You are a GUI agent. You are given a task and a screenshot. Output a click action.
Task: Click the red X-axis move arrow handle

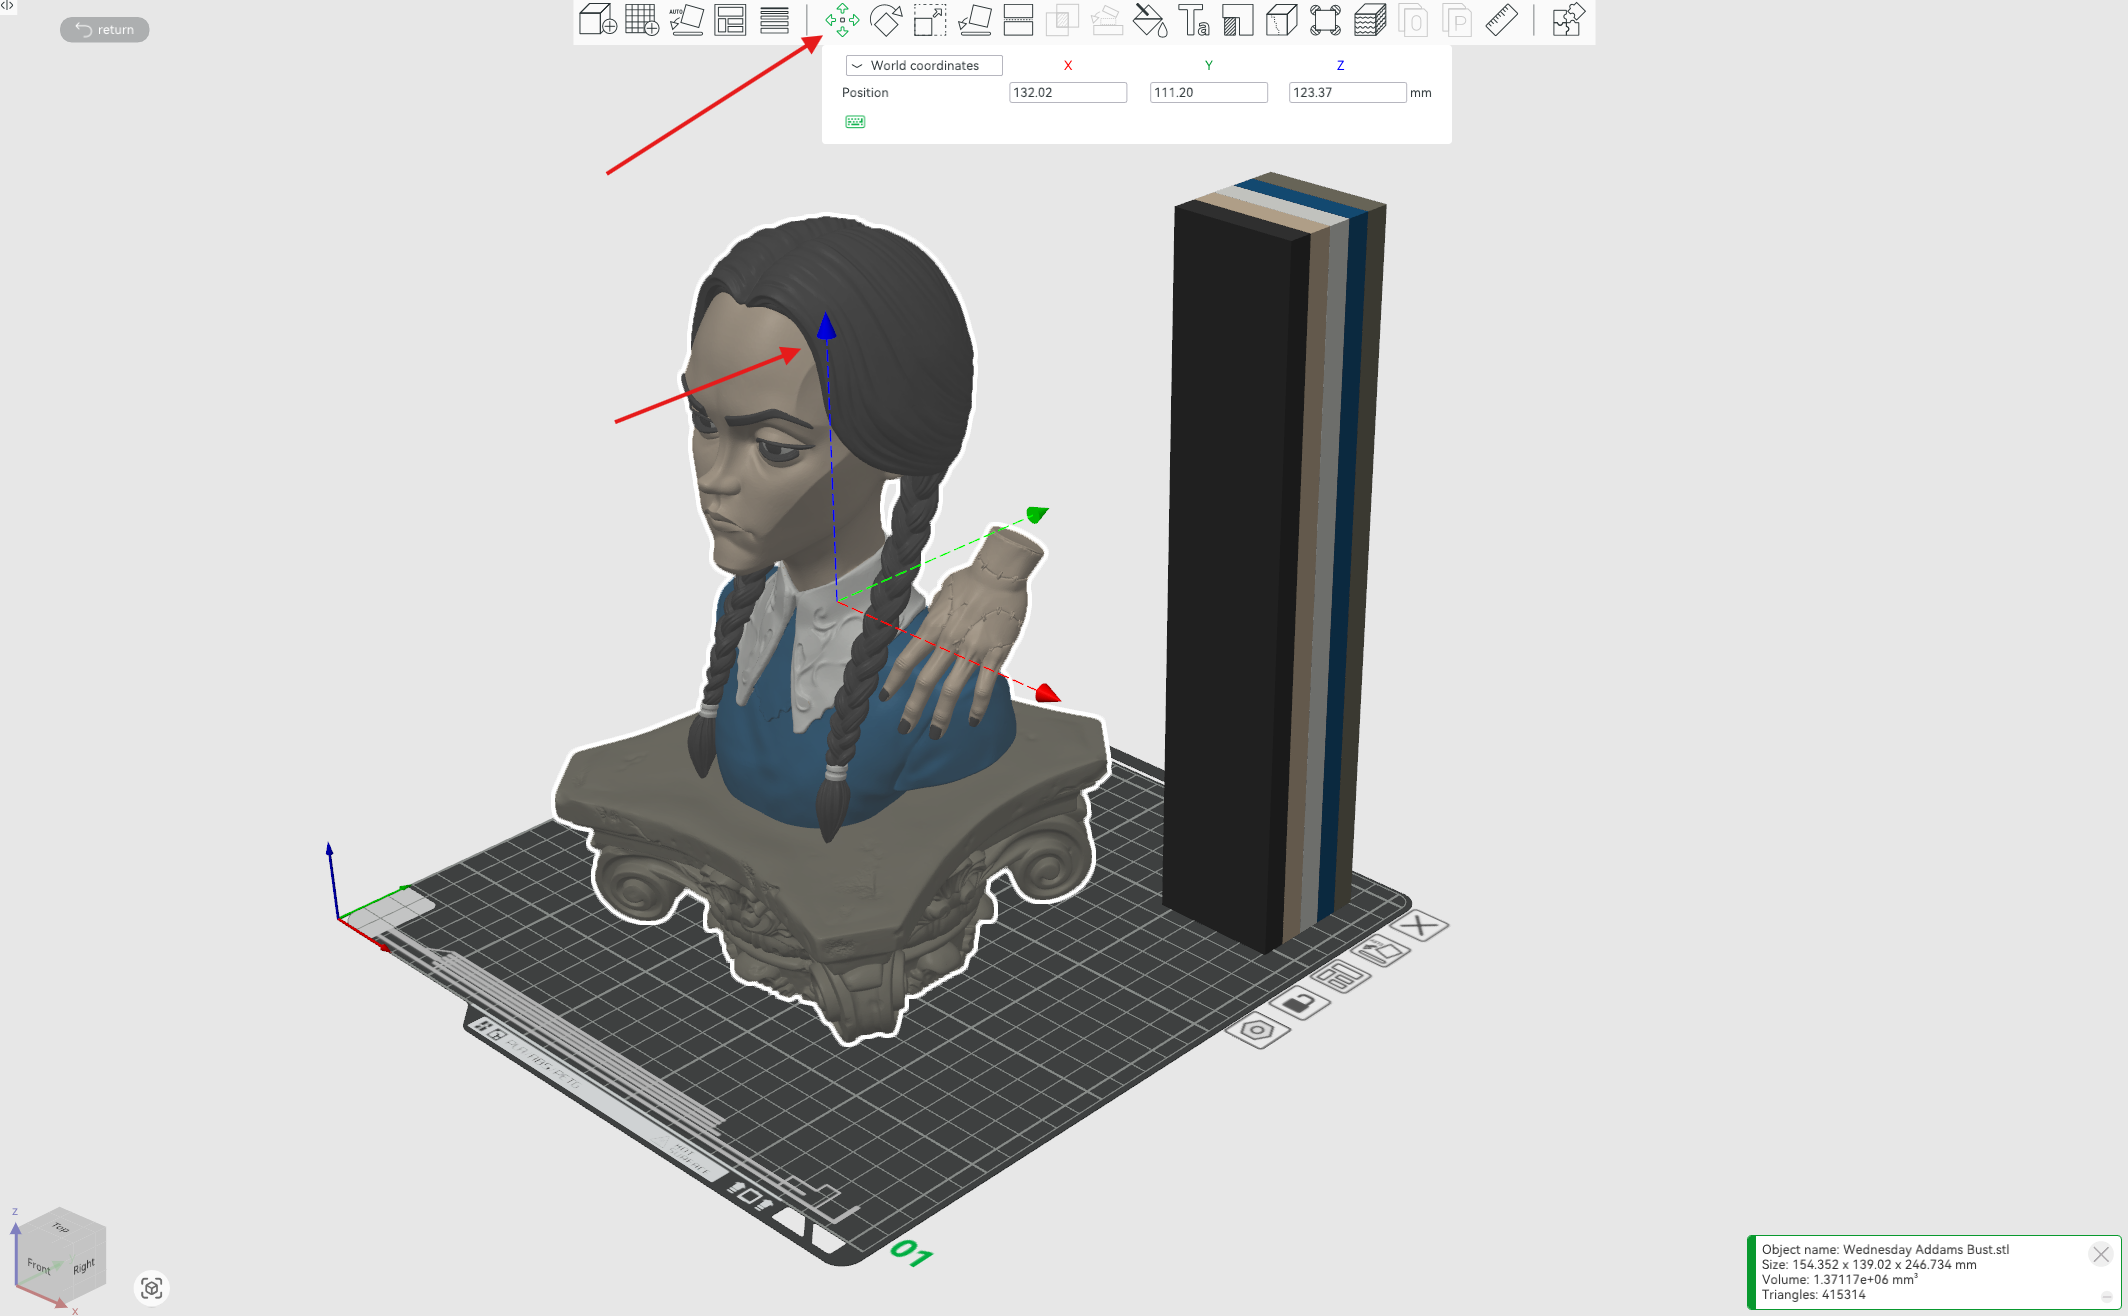click(1047, 693)
